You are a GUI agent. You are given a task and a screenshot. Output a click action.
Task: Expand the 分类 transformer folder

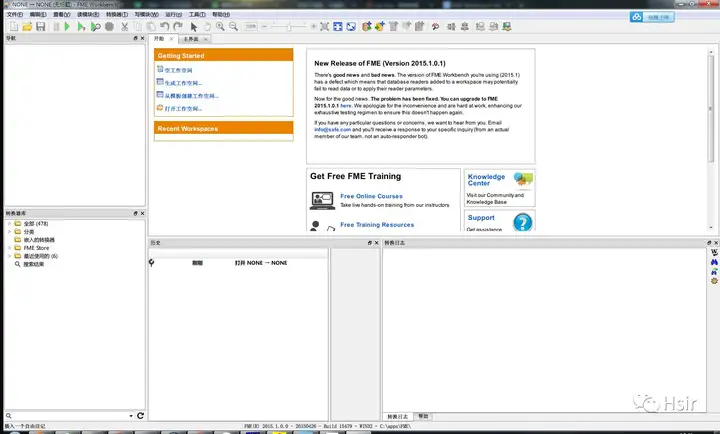click(9, 232)
